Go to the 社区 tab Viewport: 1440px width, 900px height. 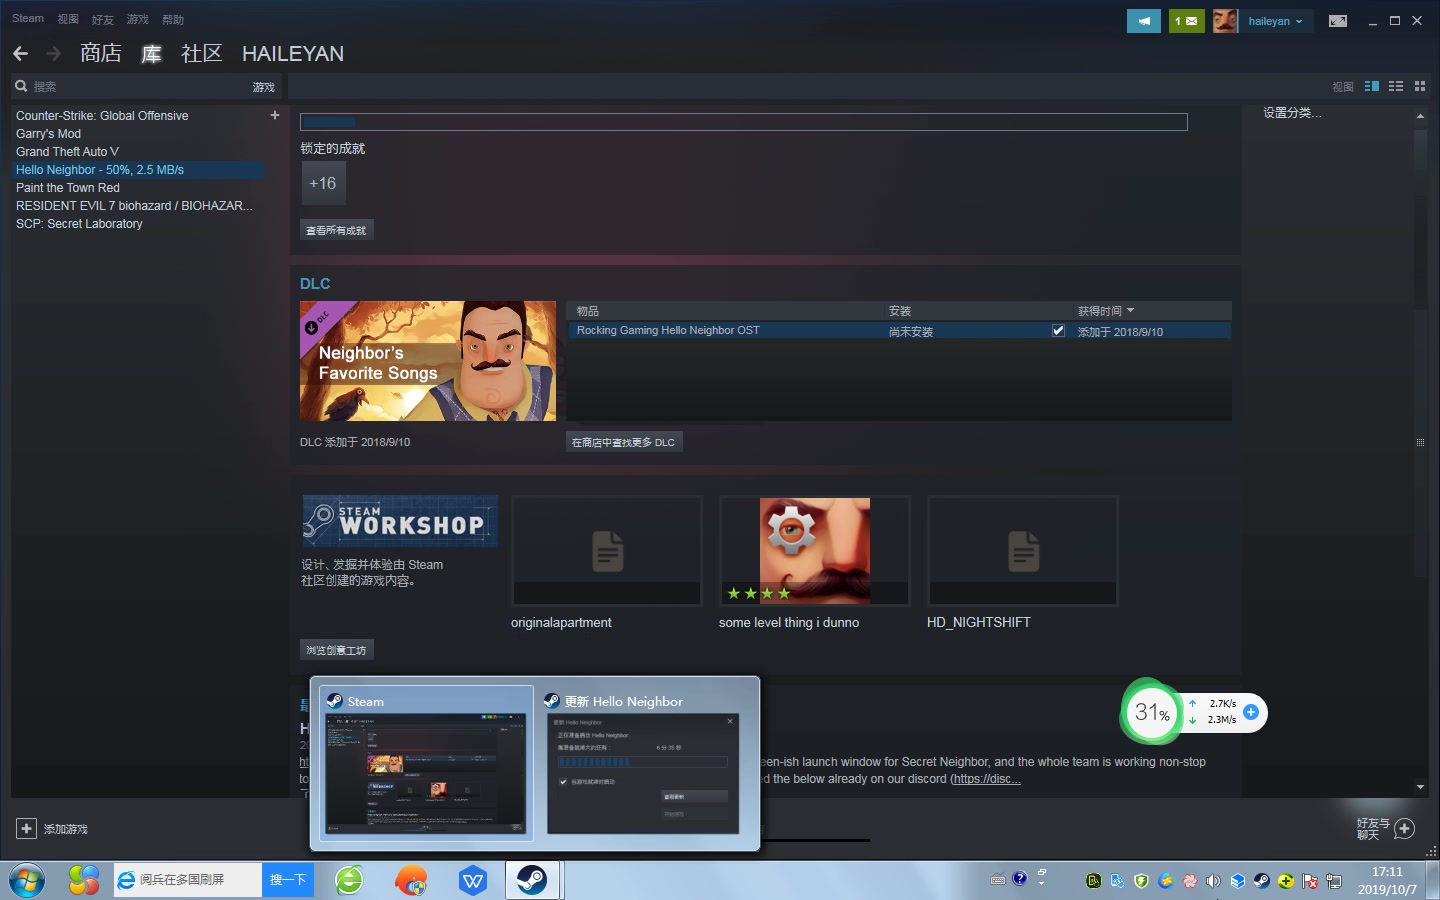[x=201, y=53]
